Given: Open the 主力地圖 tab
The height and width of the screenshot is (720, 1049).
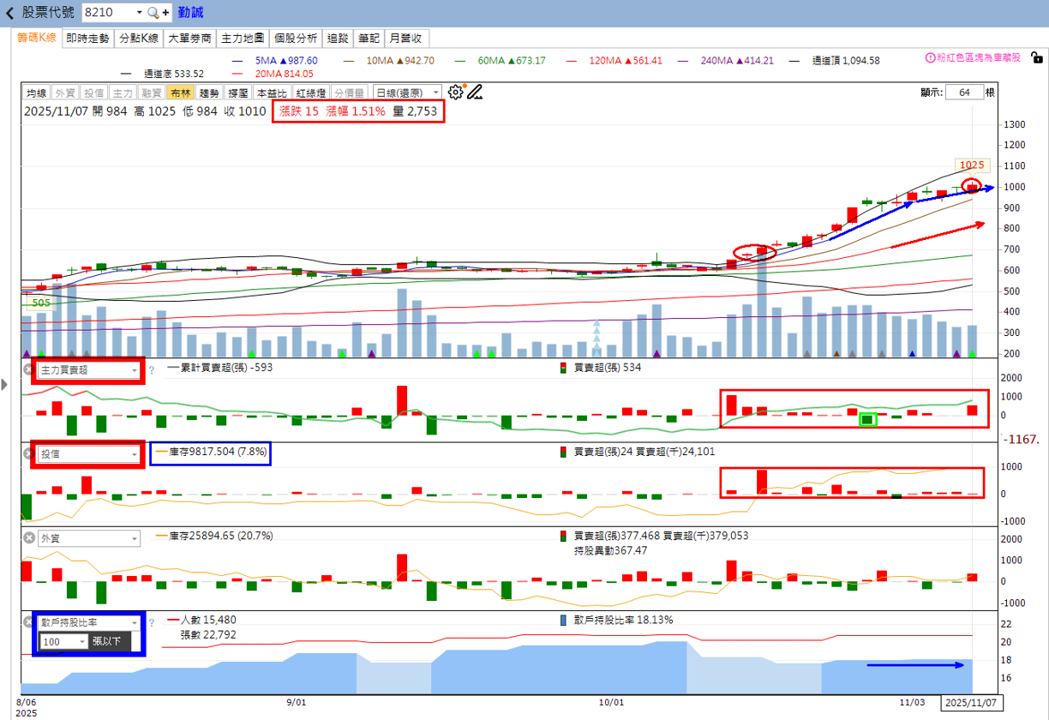Looking at the screenshot, I should [x=243, y=38].
